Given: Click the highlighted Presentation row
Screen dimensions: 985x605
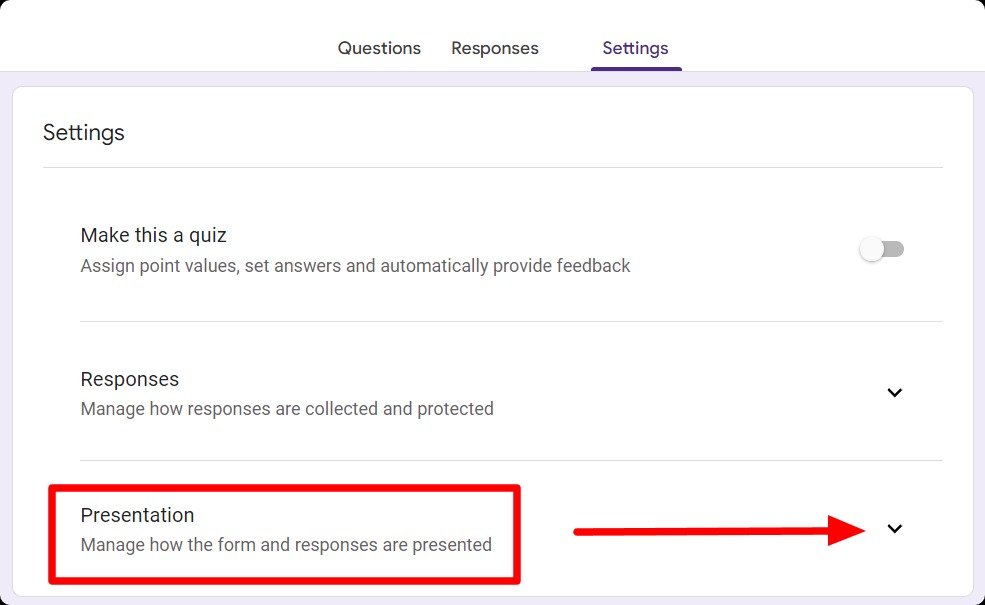Looking at the screenshot, I should (x=285, y=530).
